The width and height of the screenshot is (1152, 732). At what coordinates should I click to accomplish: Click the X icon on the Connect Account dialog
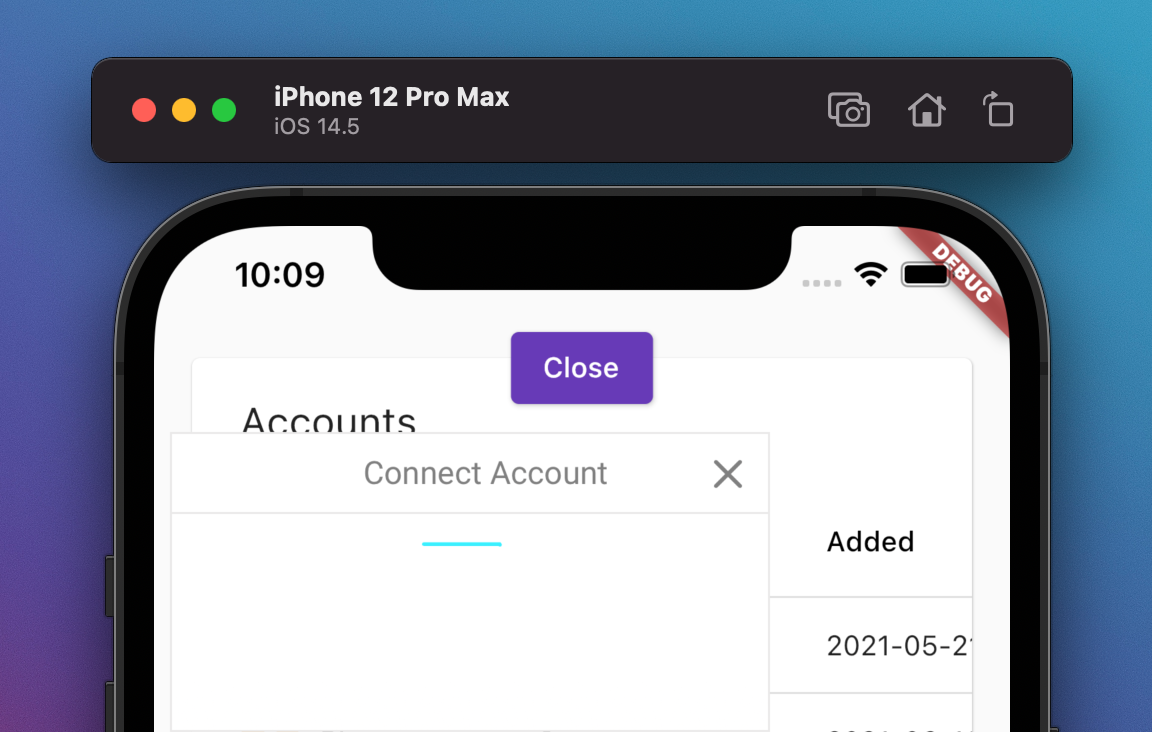(x=727, y=474)
